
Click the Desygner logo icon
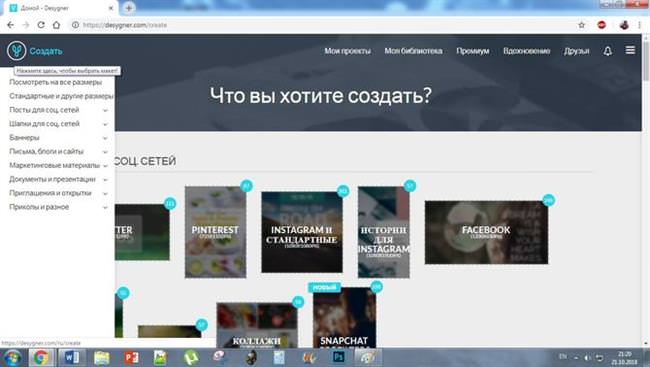16,51
